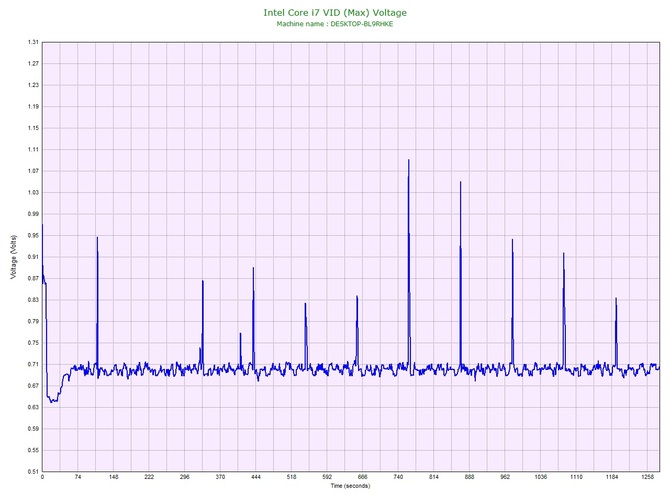Click the 1.31 y-axis tick value
This screenshot has height=503, width=670.
33,42
